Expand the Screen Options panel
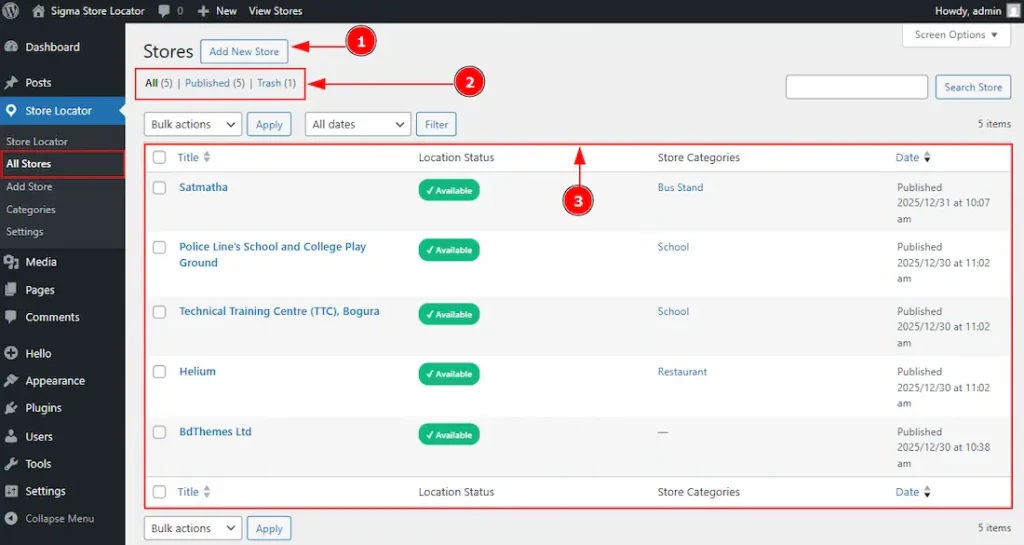Viewport: 1024px width, 545px height. tap(956, 35)
